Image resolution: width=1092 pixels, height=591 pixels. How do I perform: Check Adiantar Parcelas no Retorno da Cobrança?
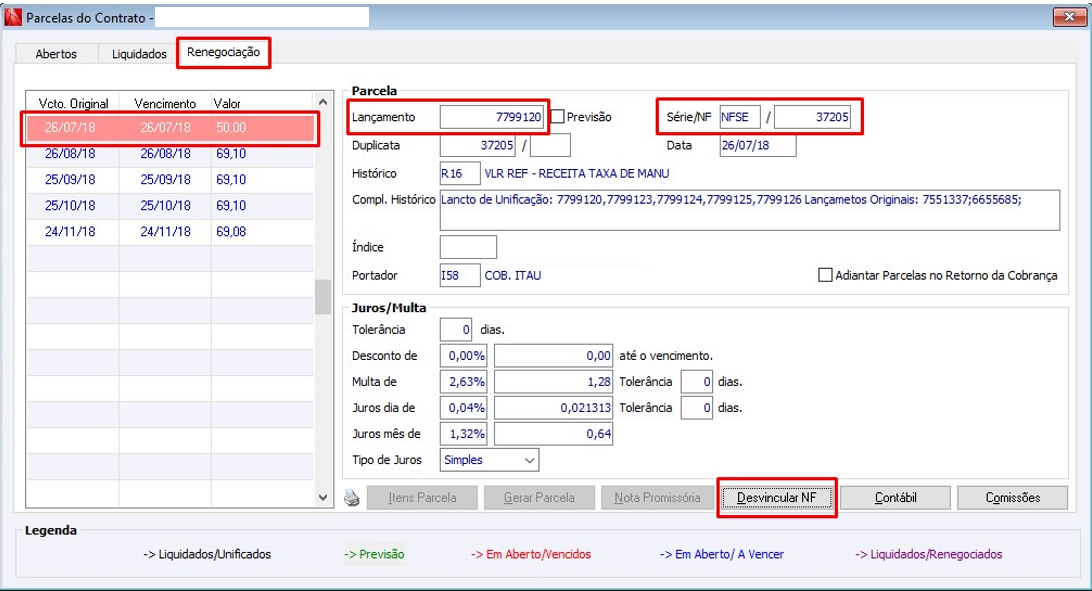click(825, 275)
